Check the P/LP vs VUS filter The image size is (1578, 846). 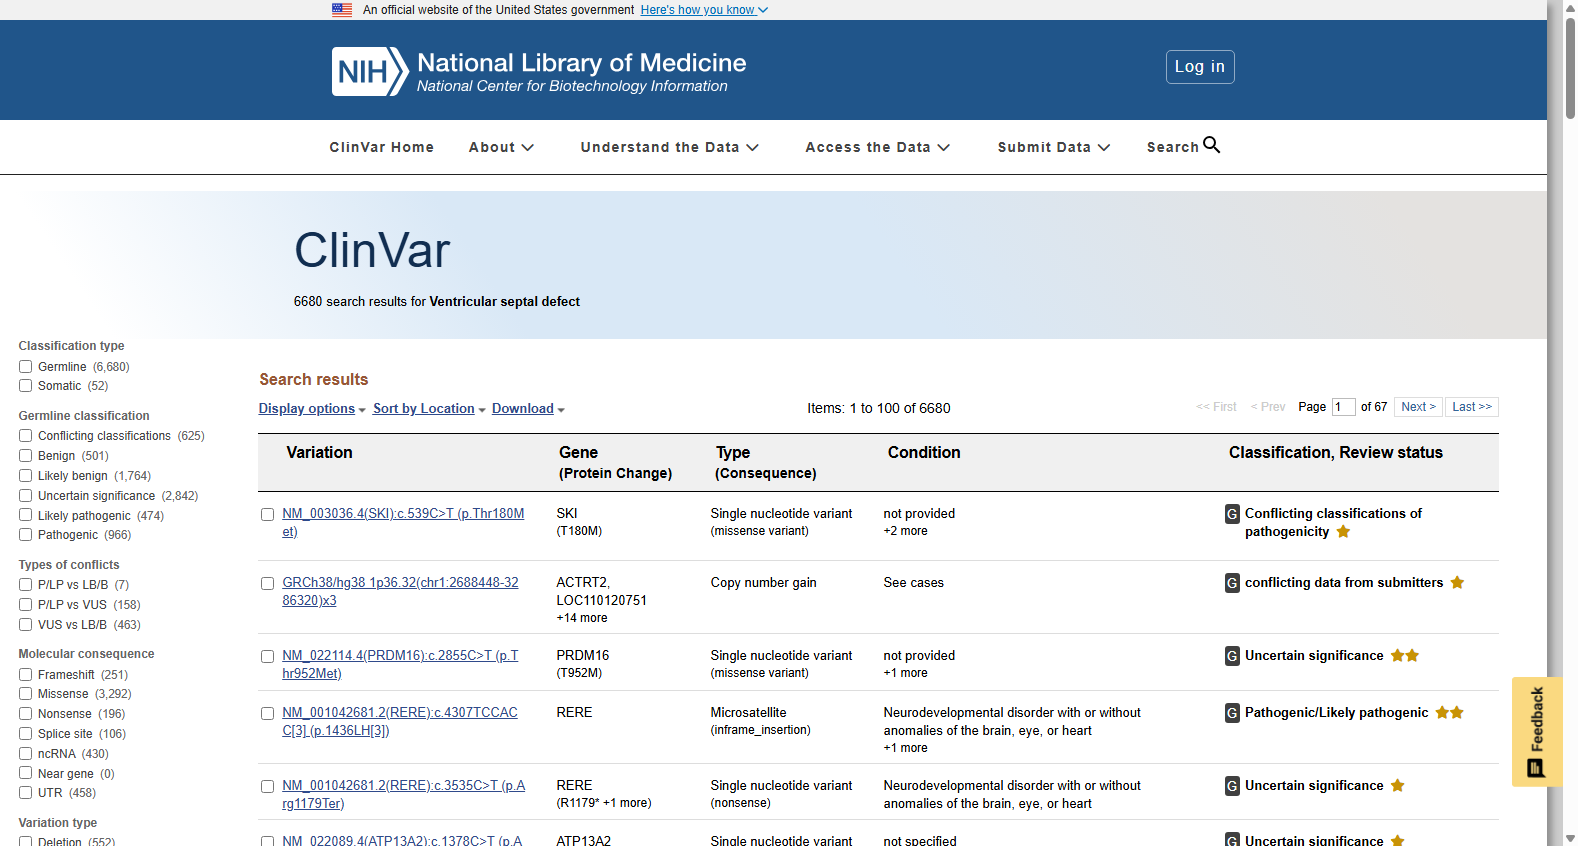(26, 605)
